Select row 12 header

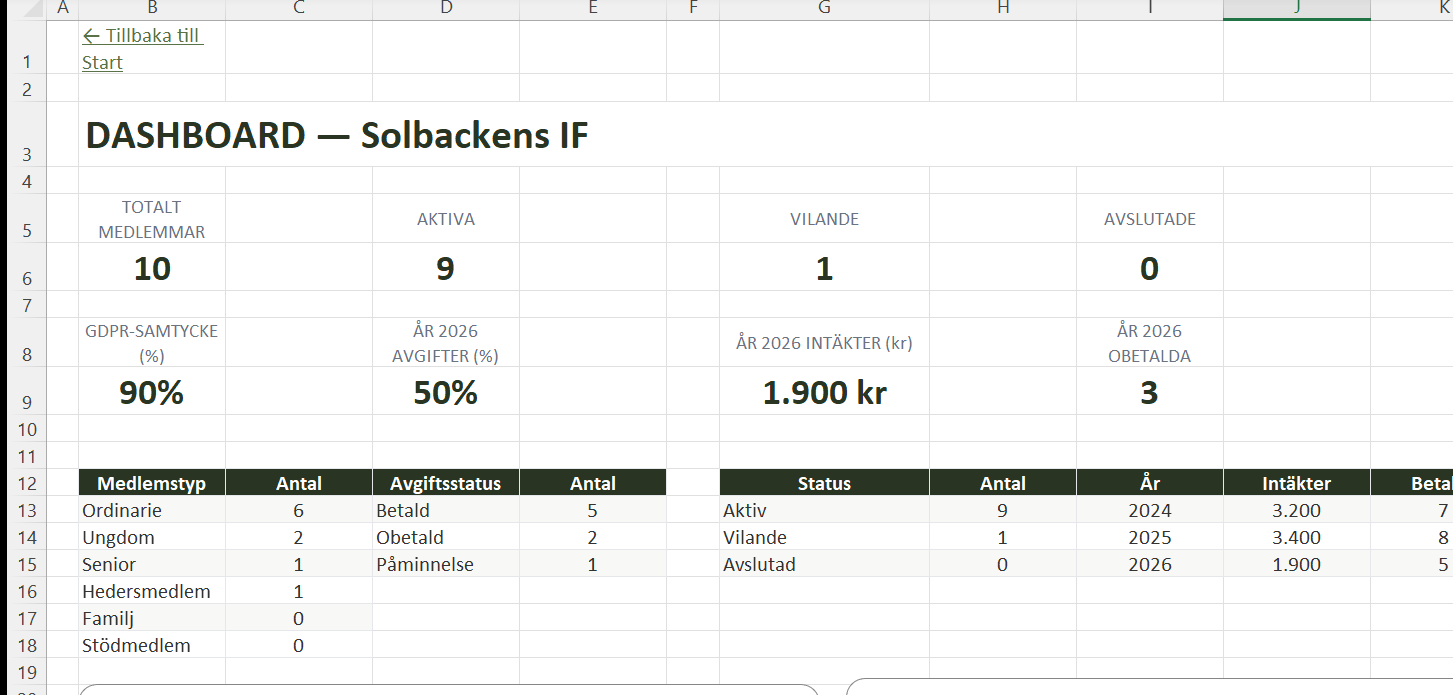(27, 484)
